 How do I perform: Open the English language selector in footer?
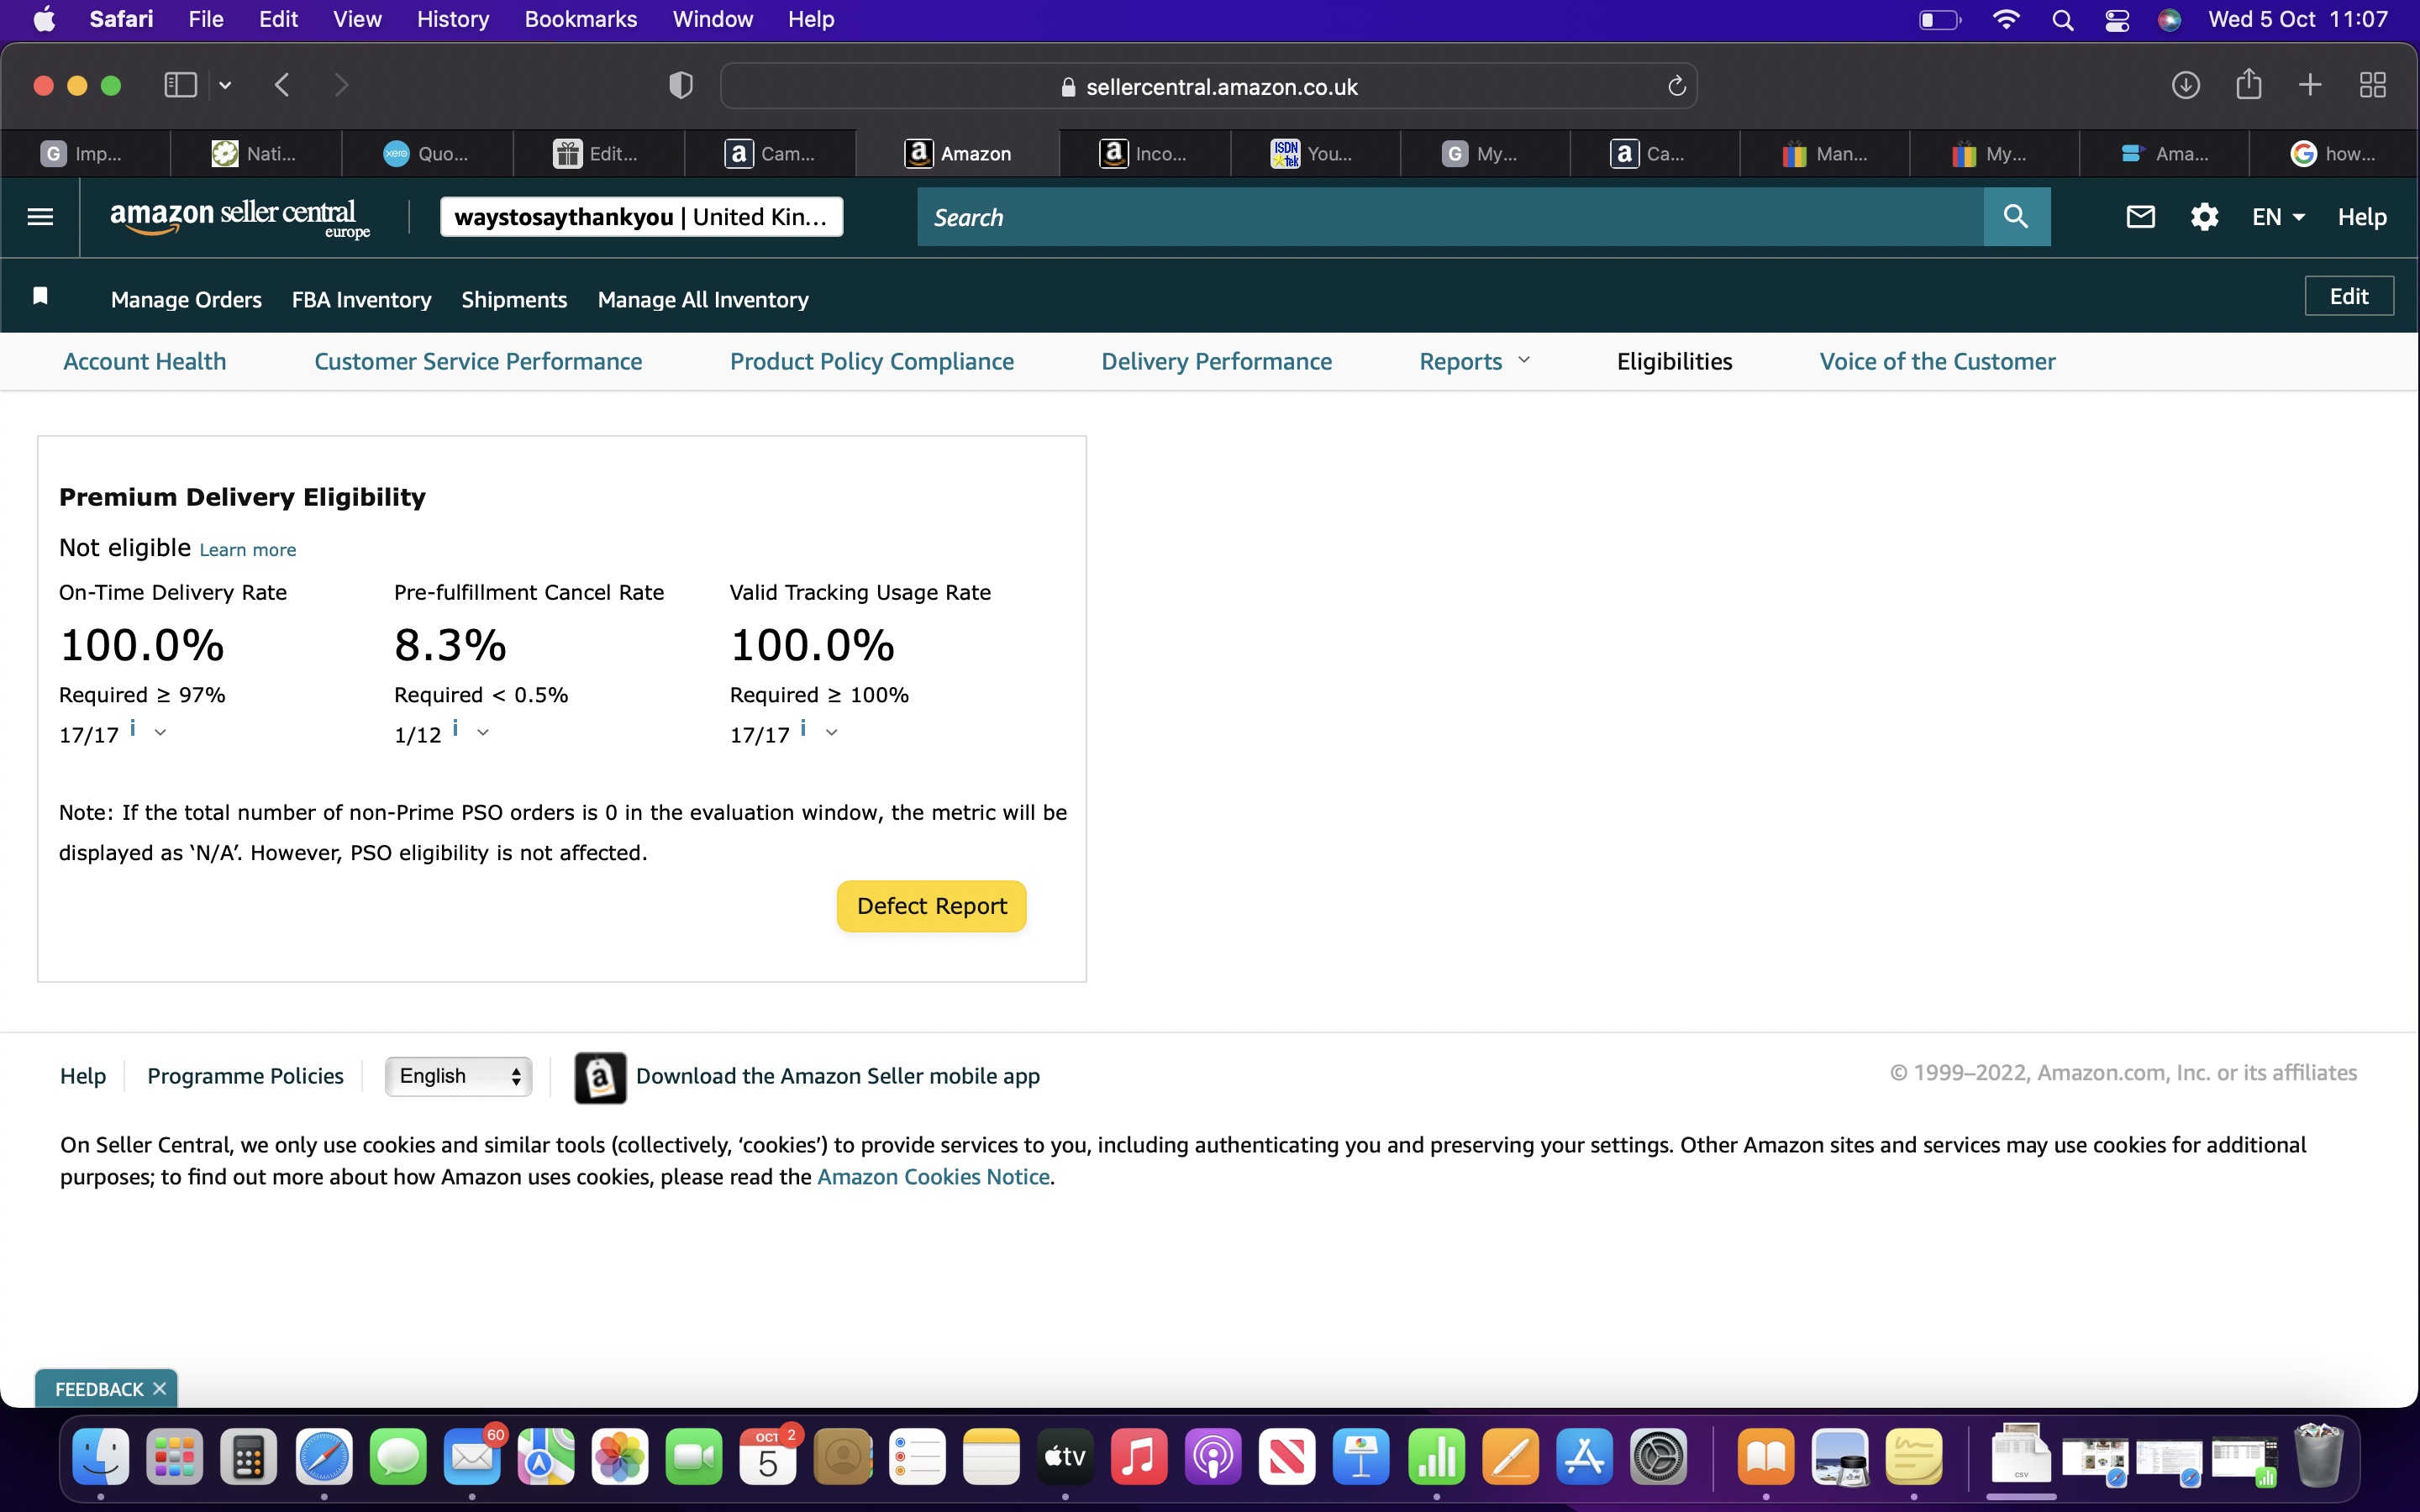(x=459, y=1076)
